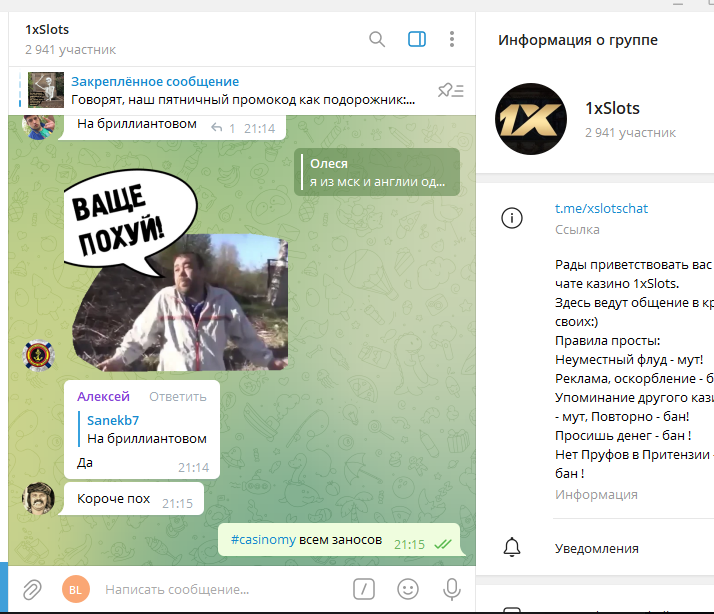Click Ответить in Алексей's message
The height and width of the screenshot is (614, 714).
point(178,397)
